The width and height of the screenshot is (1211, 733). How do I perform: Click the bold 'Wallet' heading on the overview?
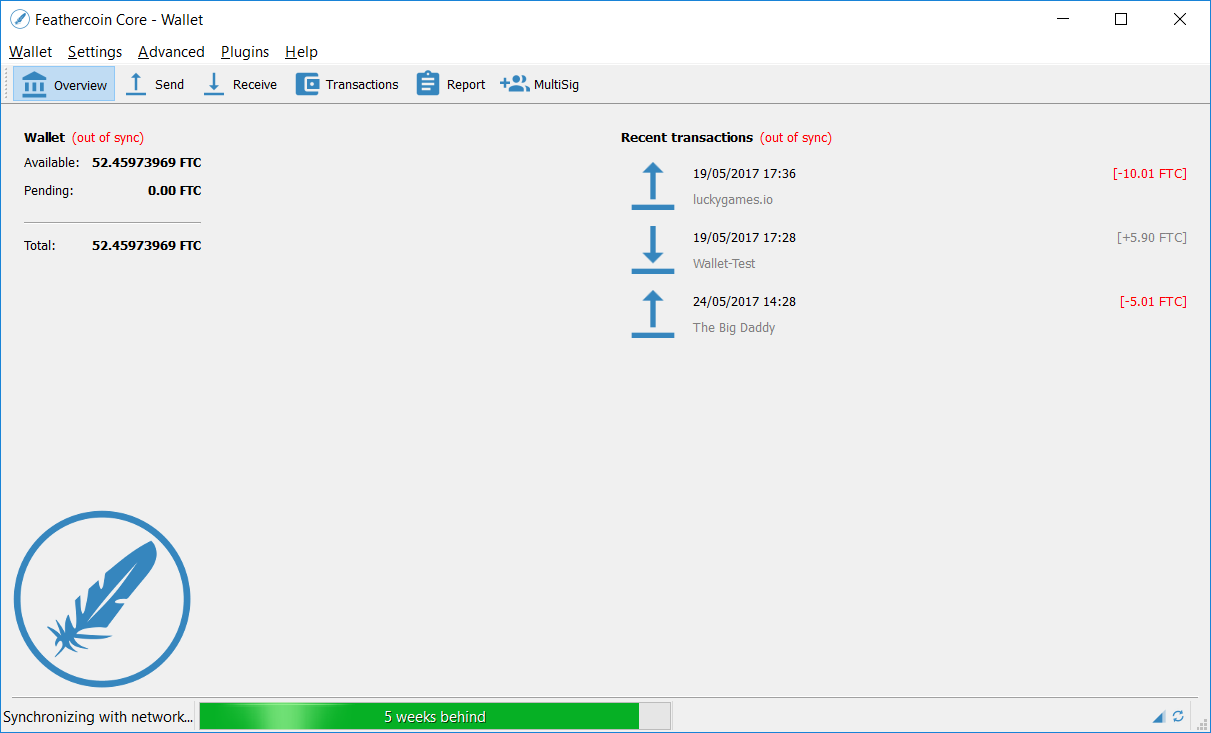(45, 138)
